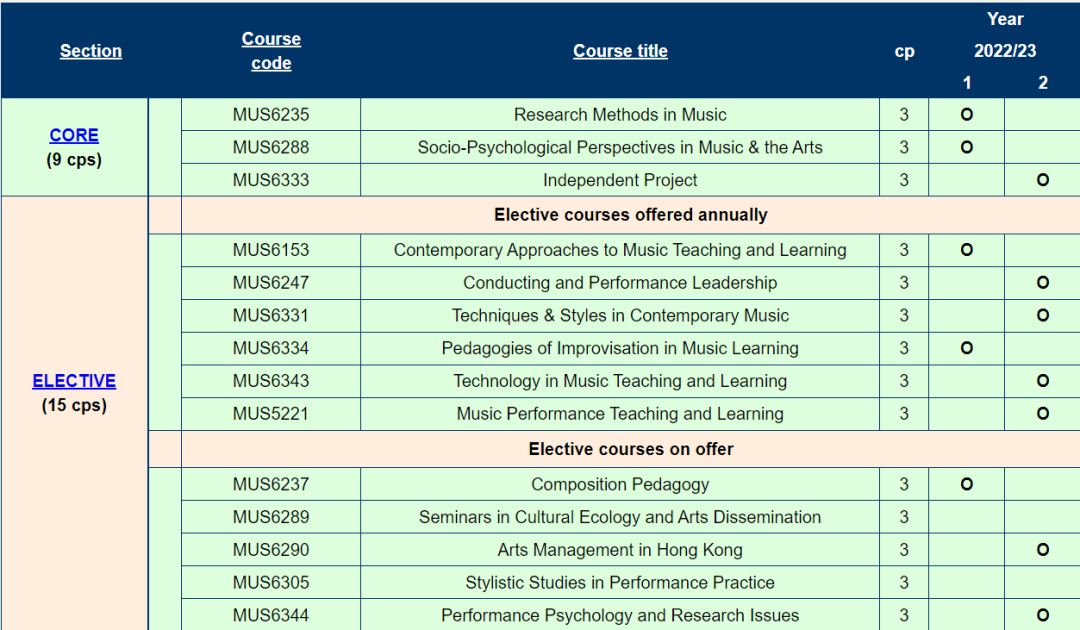Click the Research Methods in Music title

click(x=620, y=115)
